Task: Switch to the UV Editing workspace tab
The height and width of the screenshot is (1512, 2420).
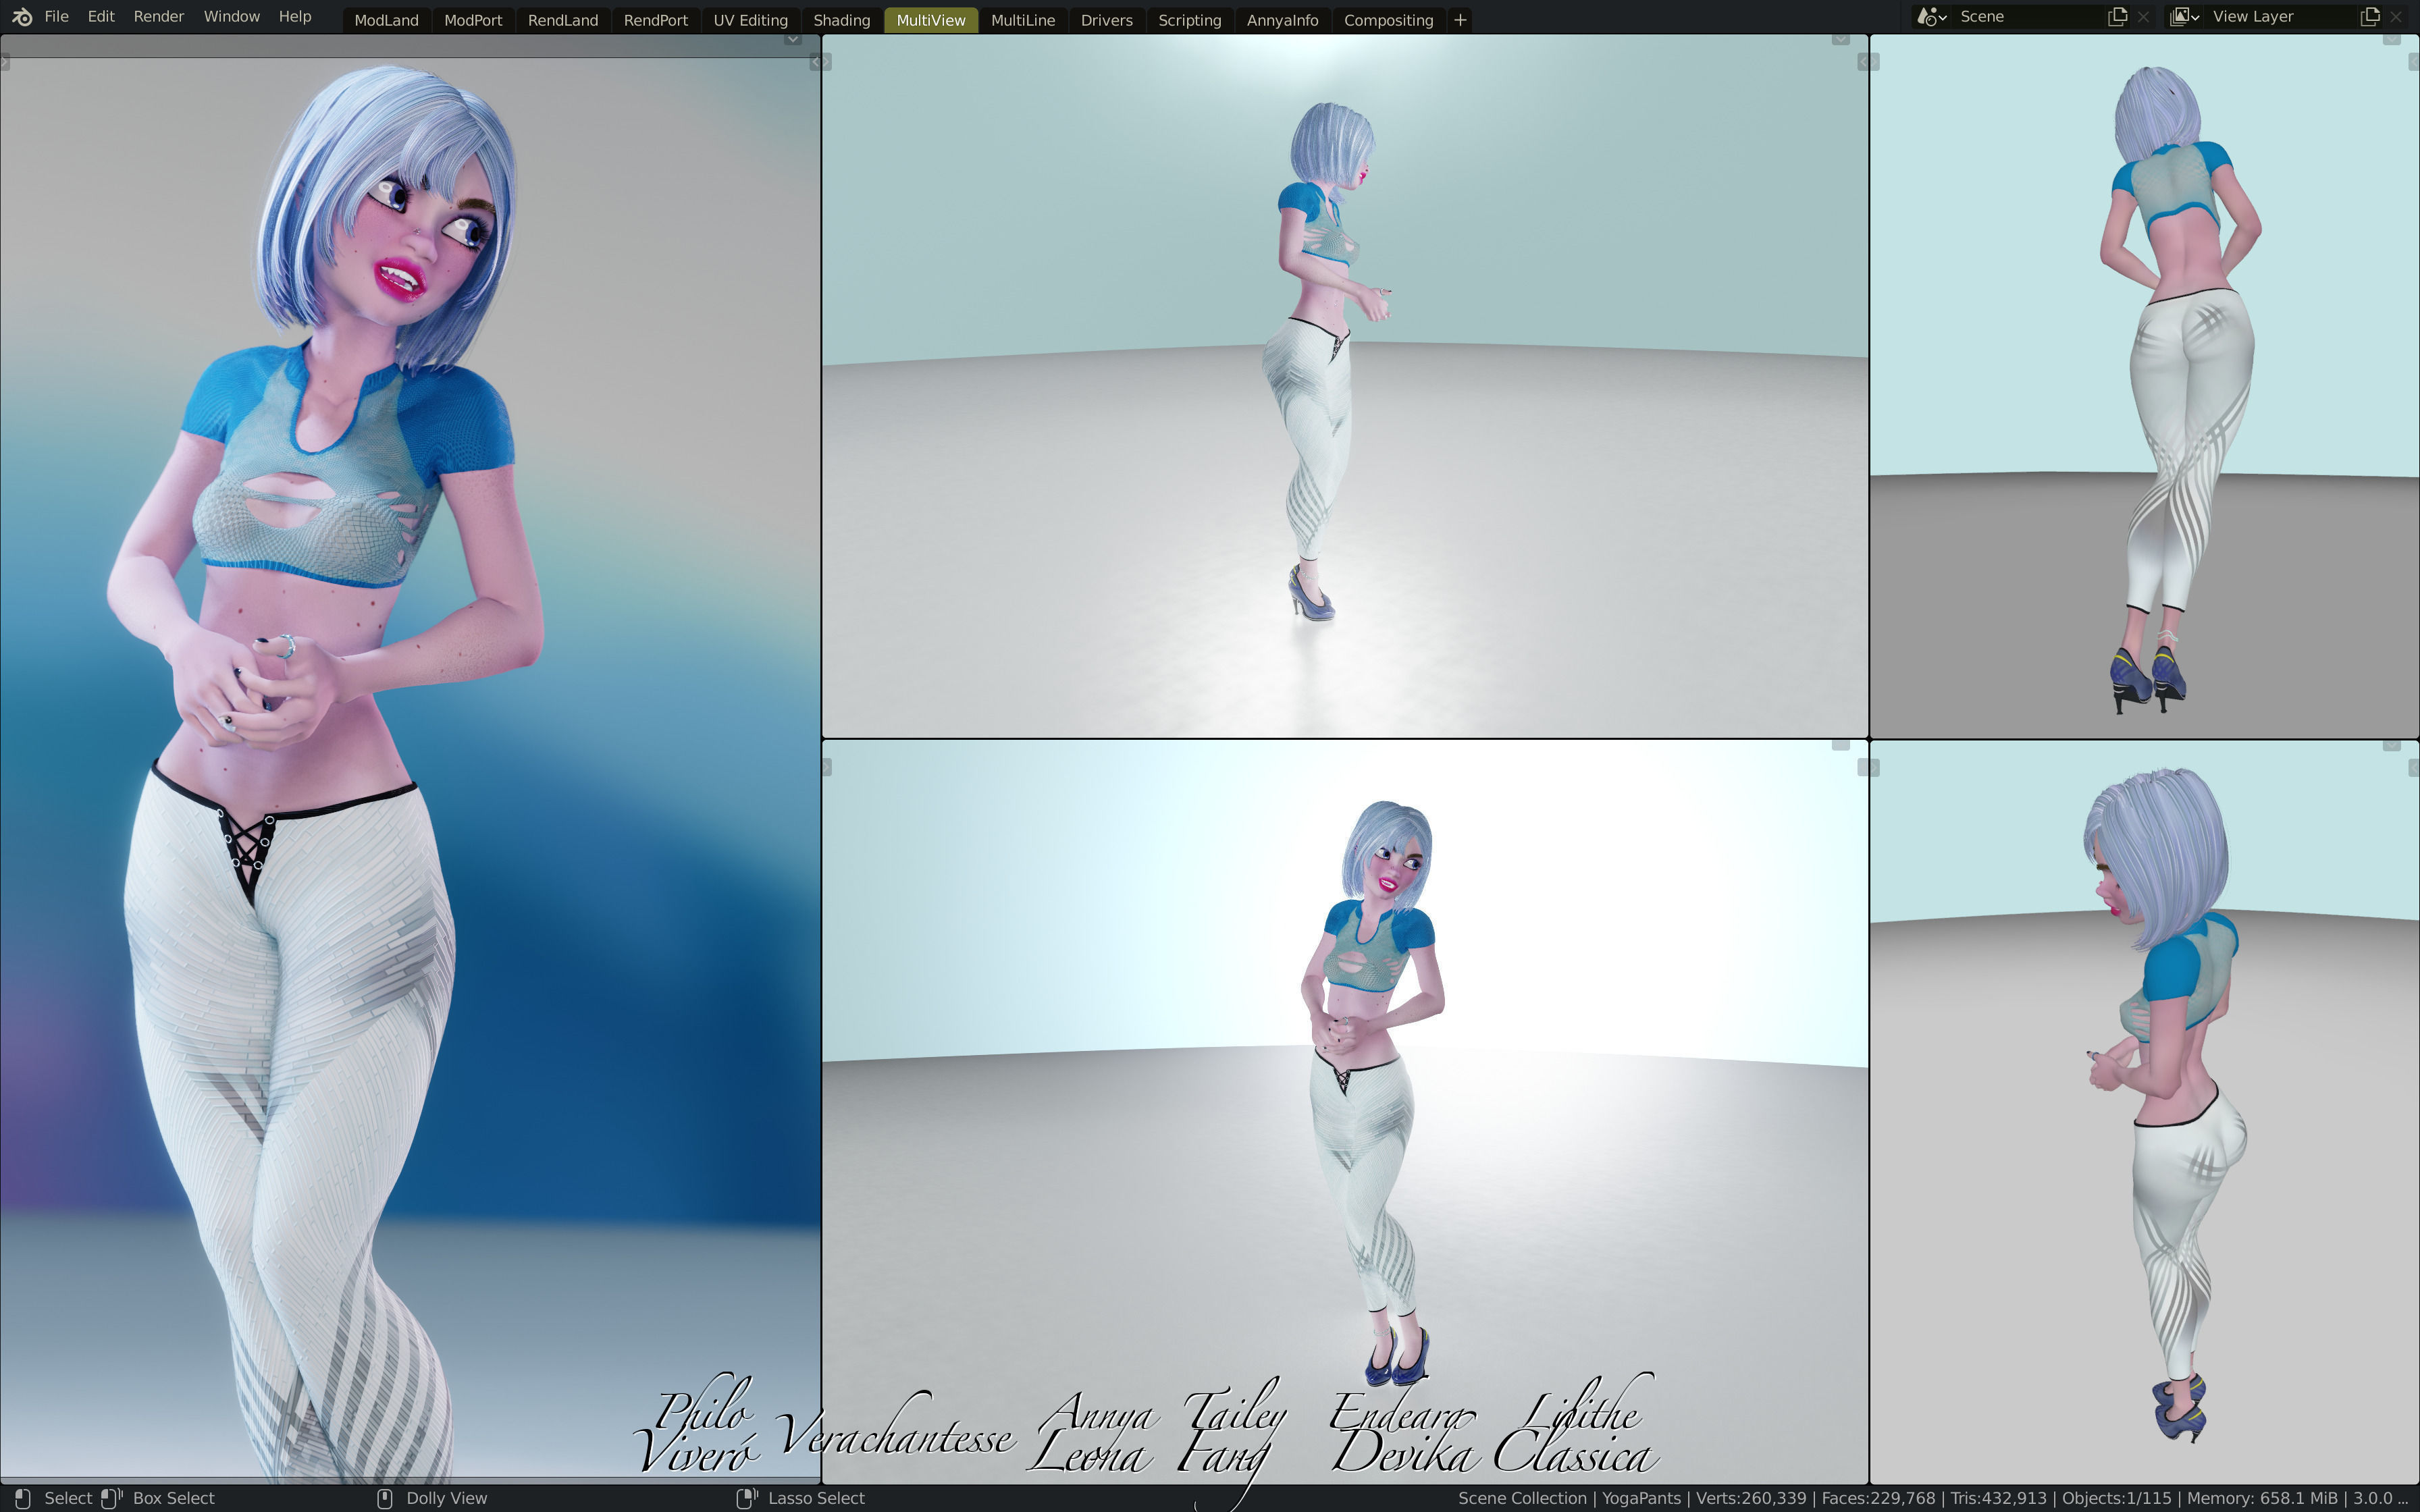Action: (751, 20)
